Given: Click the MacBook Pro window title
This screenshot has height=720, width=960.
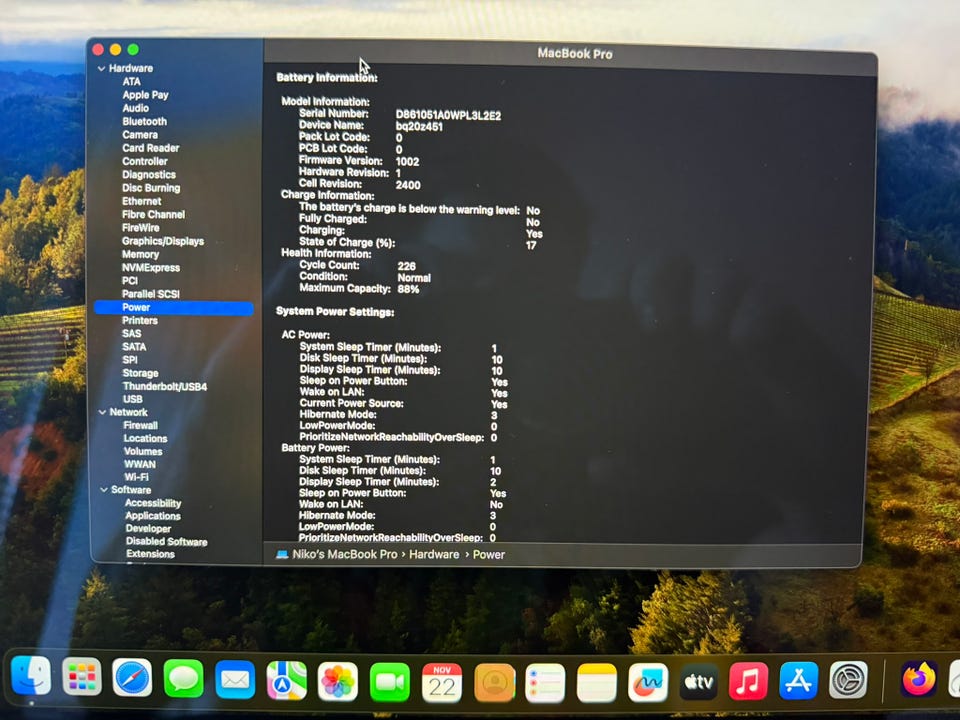Looking at the screenshot, I should 575,54.
